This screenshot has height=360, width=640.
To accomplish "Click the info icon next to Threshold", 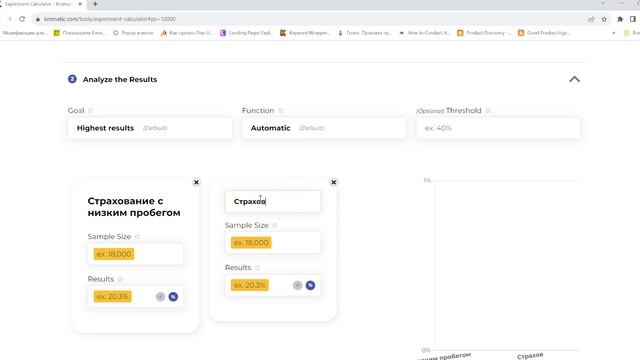I will pos(488,111).
